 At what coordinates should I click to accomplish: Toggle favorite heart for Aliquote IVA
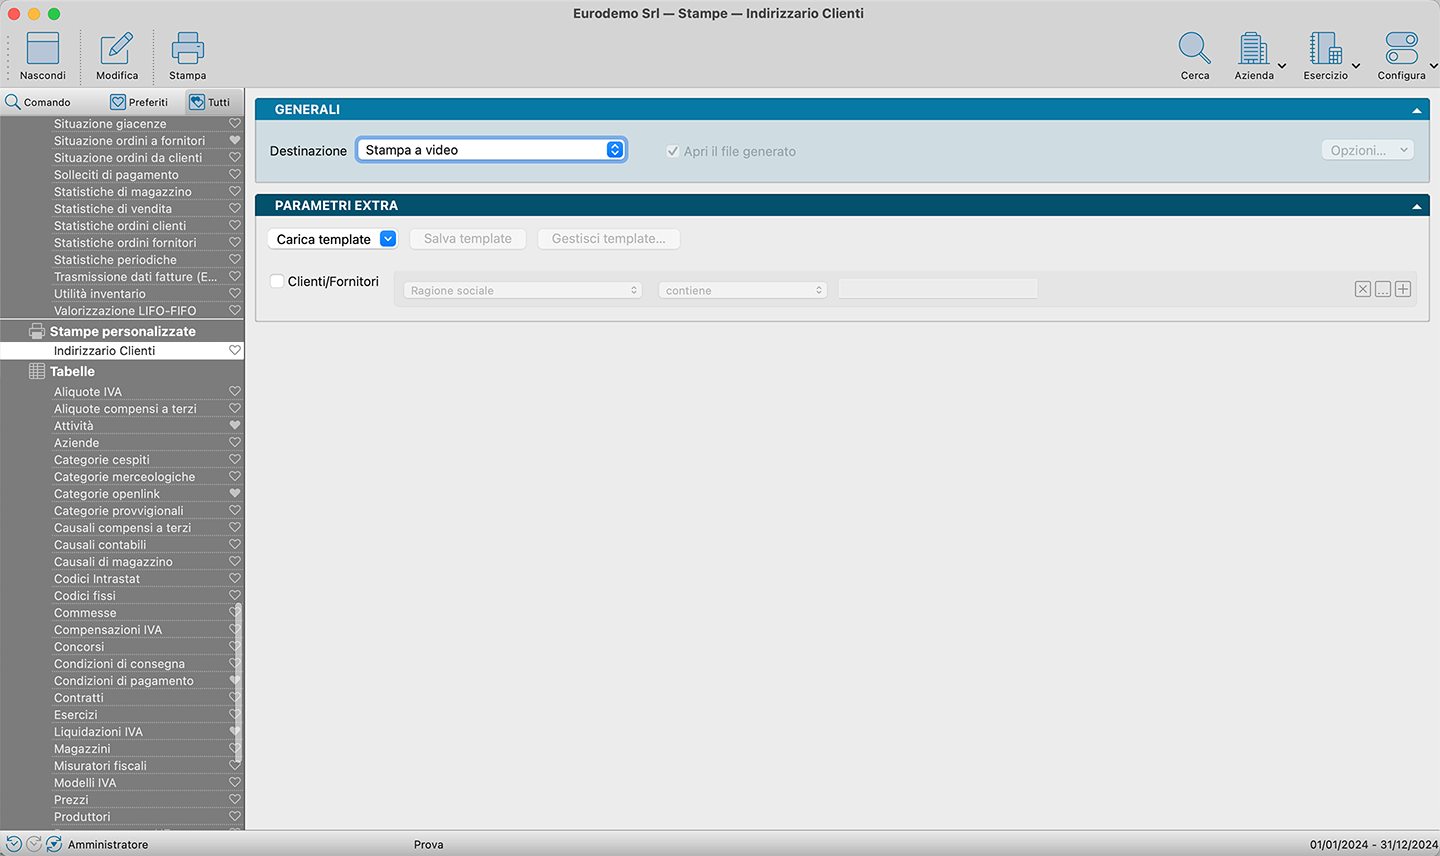235,392
